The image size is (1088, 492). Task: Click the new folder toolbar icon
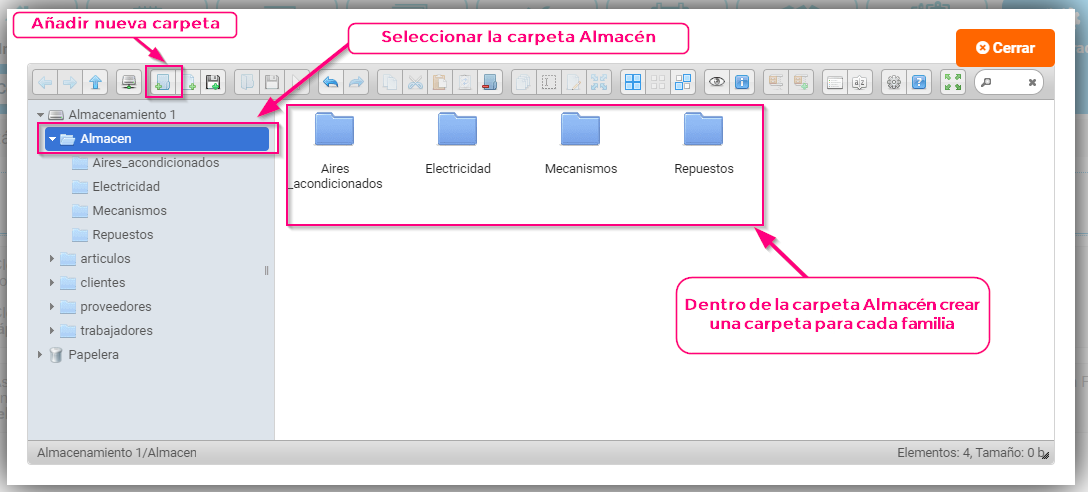pos(160,82)
